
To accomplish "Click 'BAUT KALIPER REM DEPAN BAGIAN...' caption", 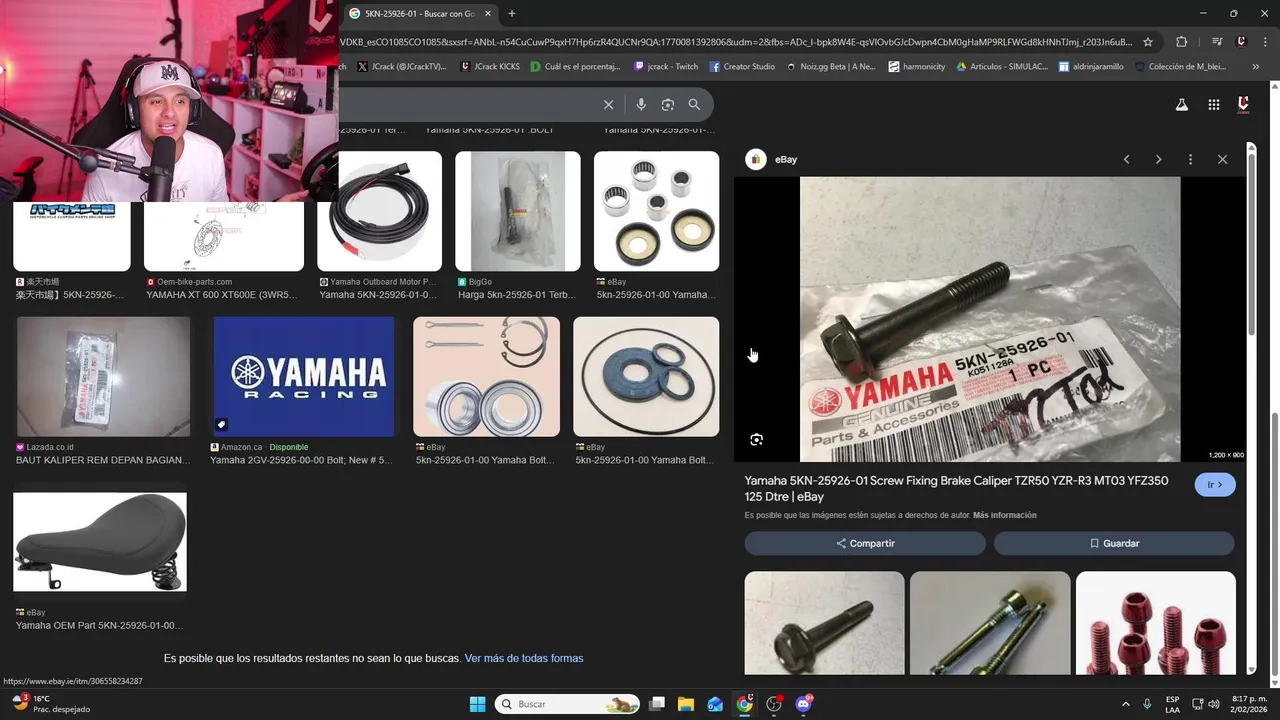I will click(x=103, y=460).
